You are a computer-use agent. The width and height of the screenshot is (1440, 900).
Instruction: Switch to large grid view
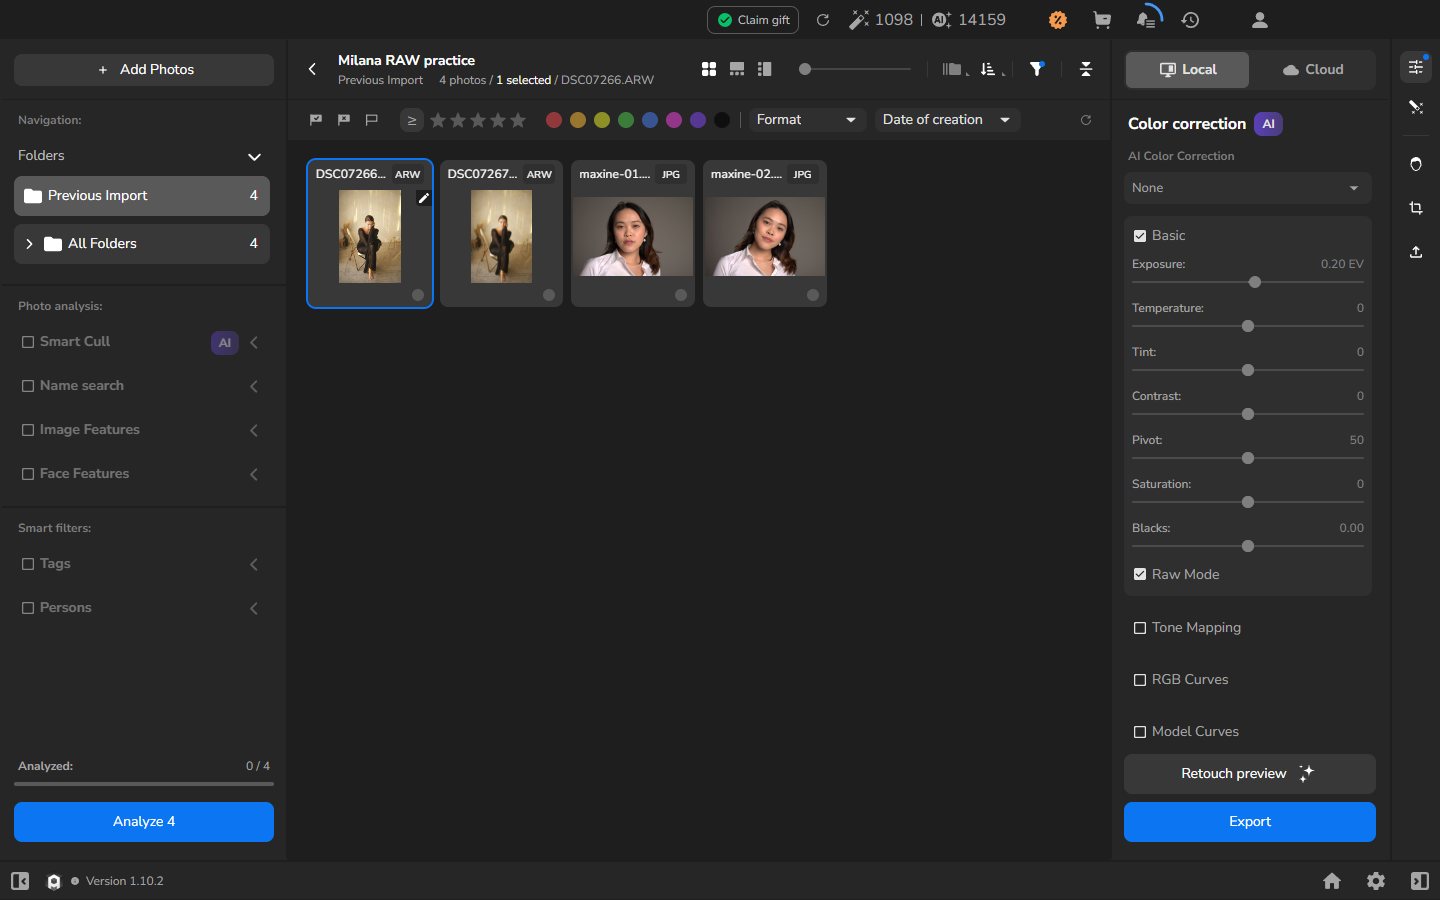click(x=709, y=69)
